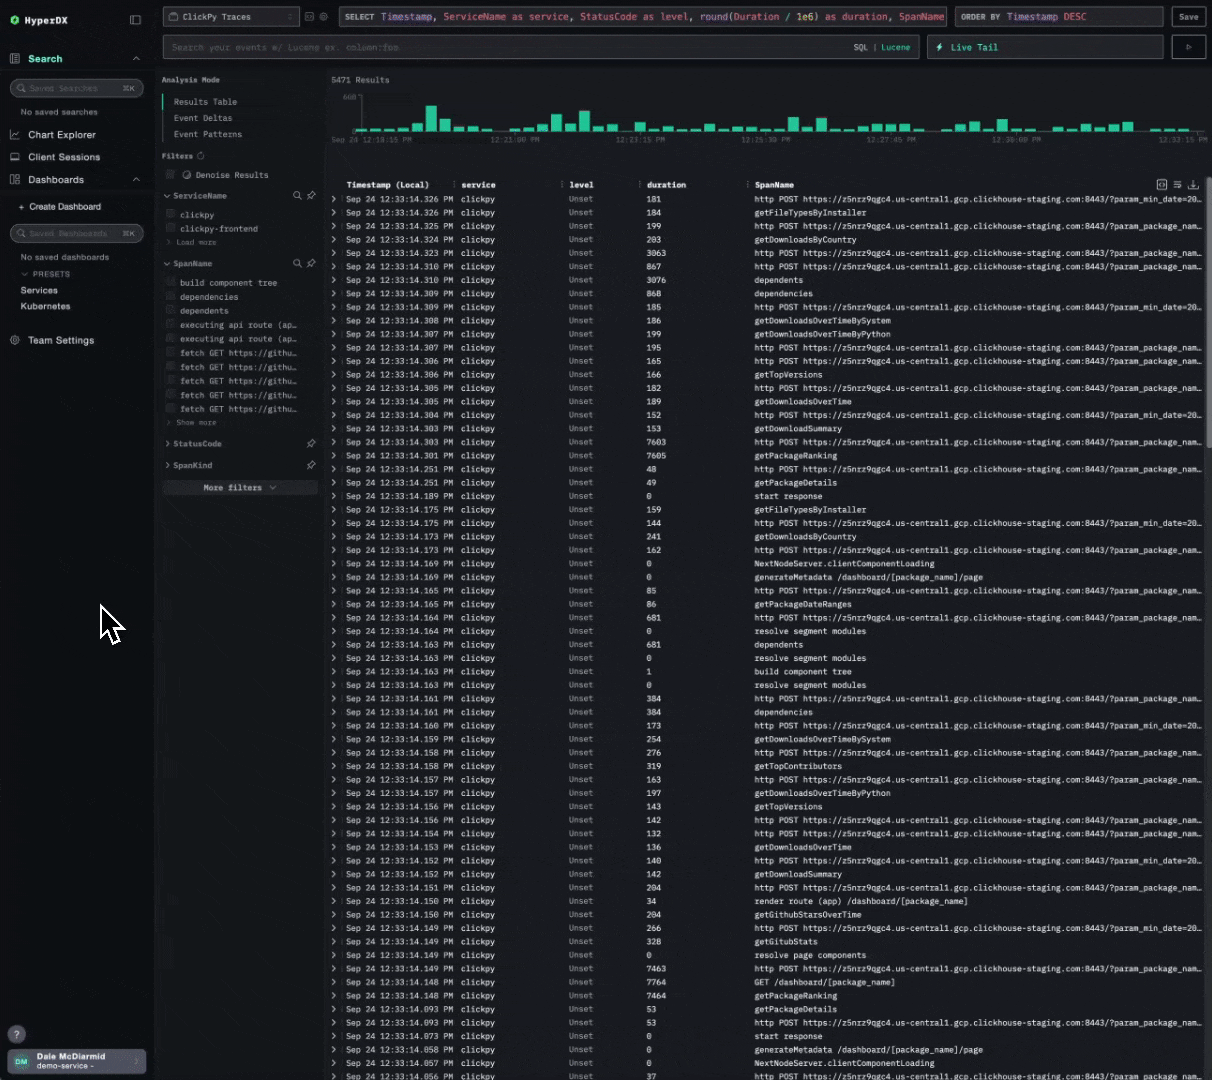Click the Save button

[x=1188, y=17]
